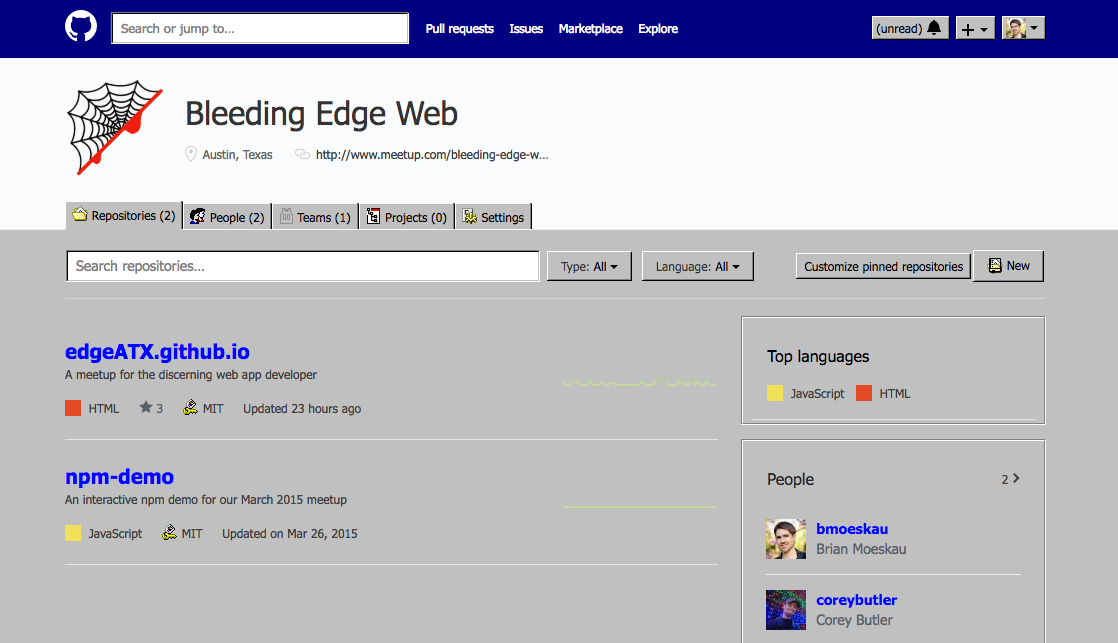Create a New repository

1008,265
